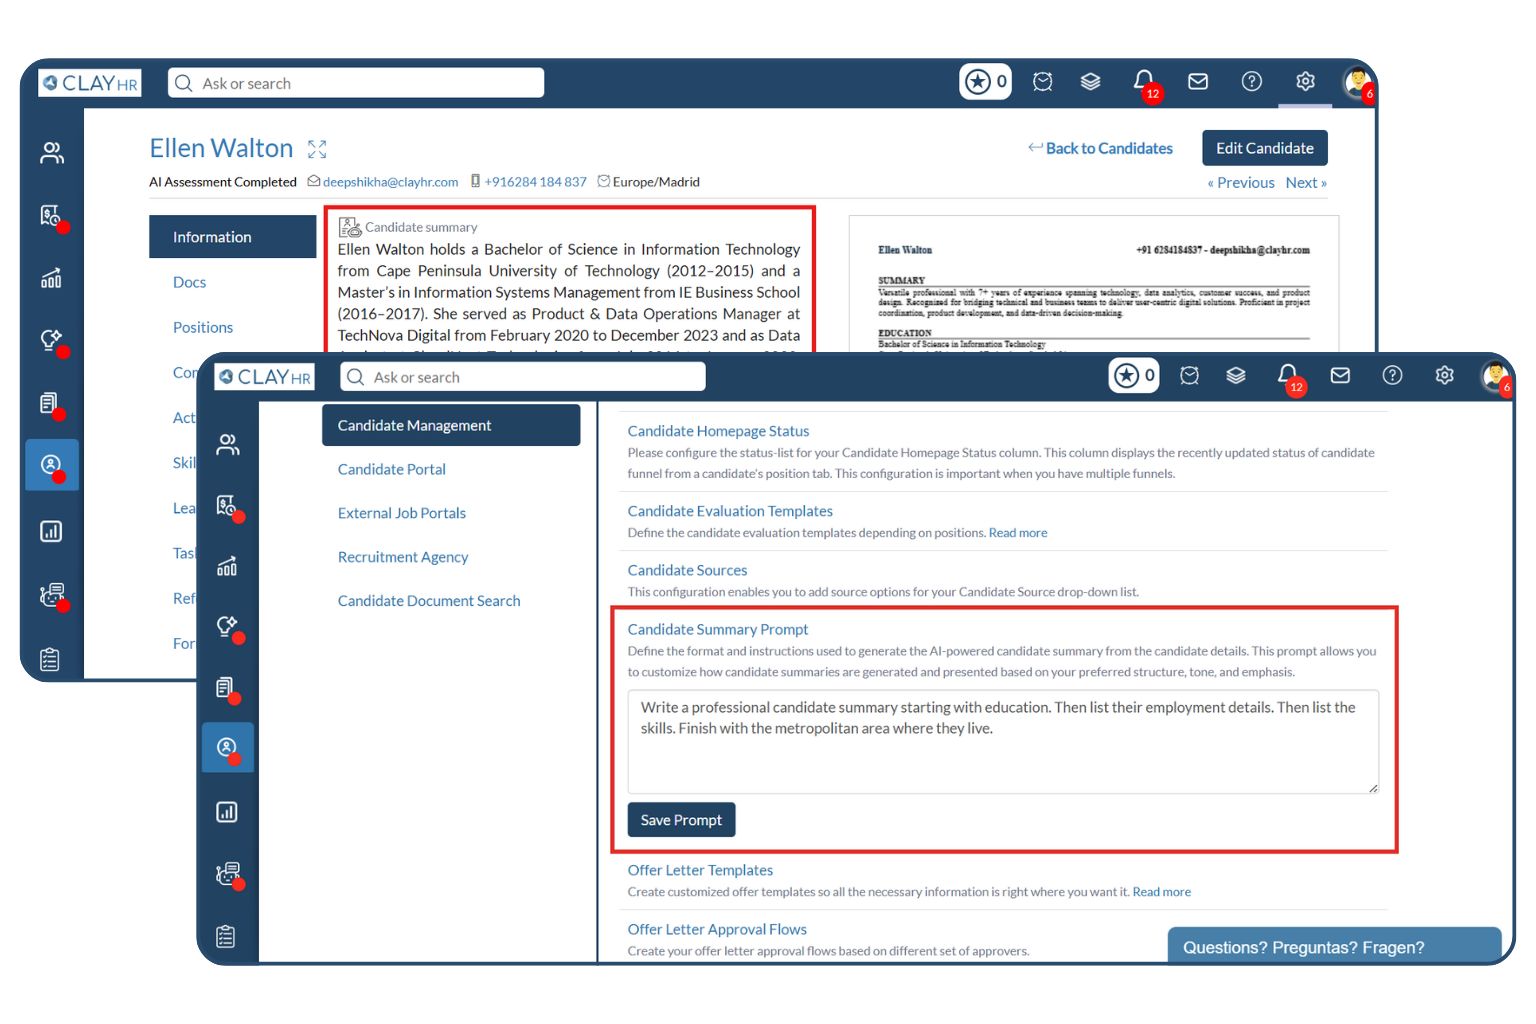Open notifications bell in front window
Screen dimensions: 1536x1024
1288,375
